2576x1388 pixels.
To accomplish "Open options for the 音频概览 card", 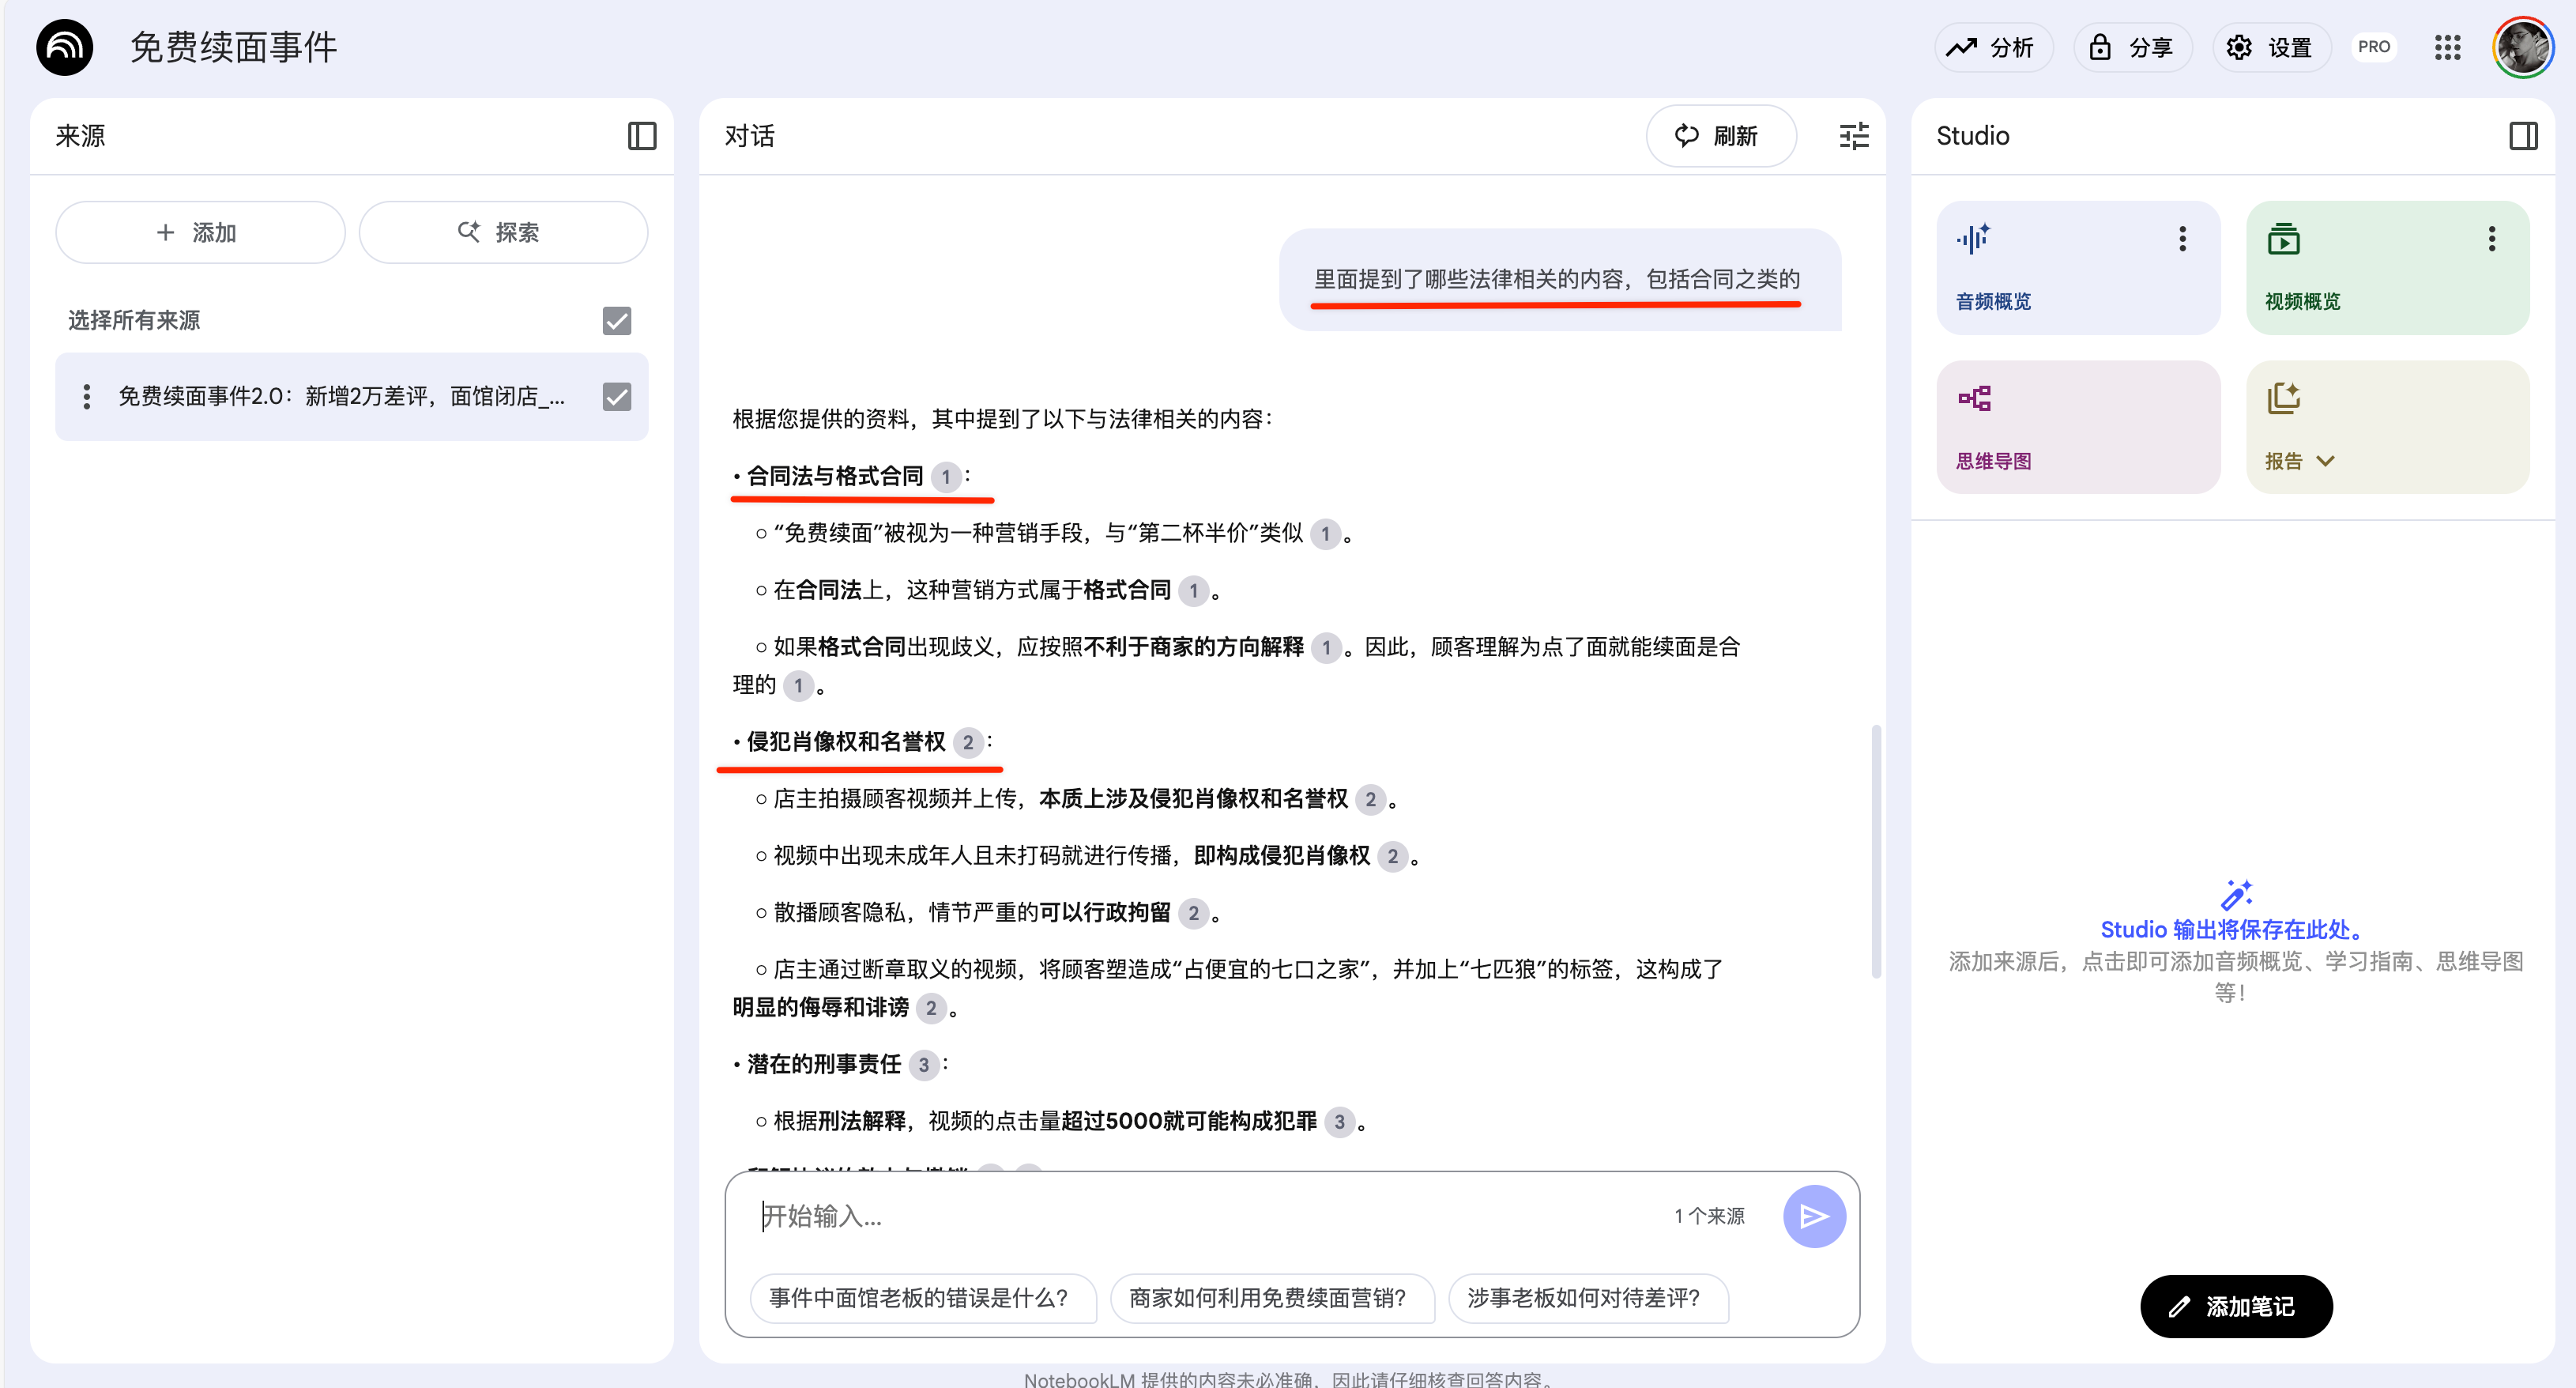I will (x=2182, y=238).
